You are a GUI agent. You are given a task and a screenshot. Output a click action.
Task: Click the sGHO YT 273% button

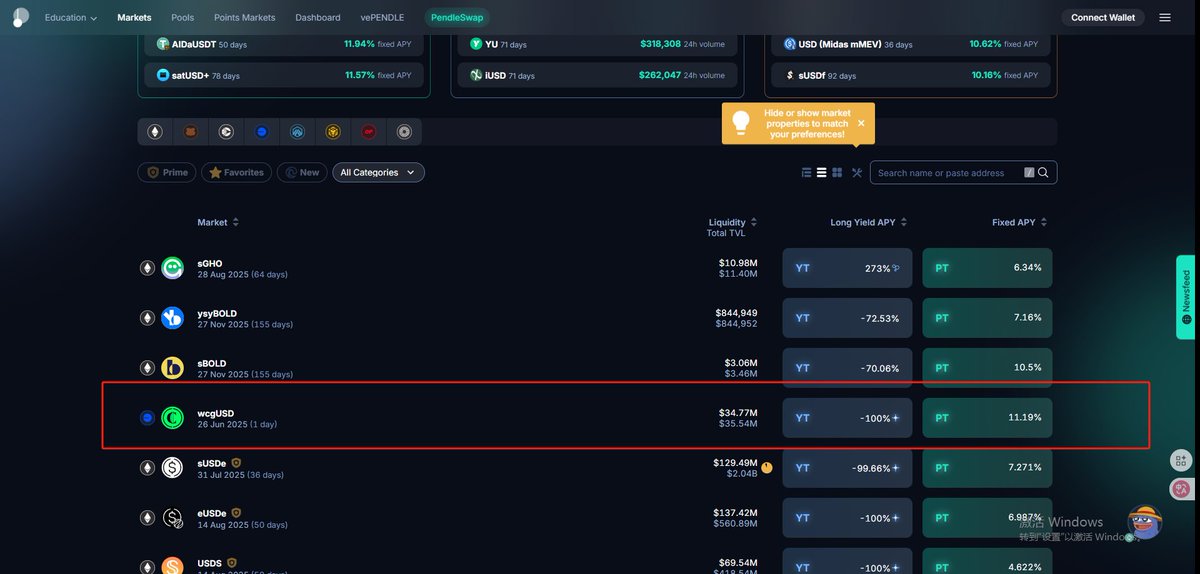coord(847,268)
